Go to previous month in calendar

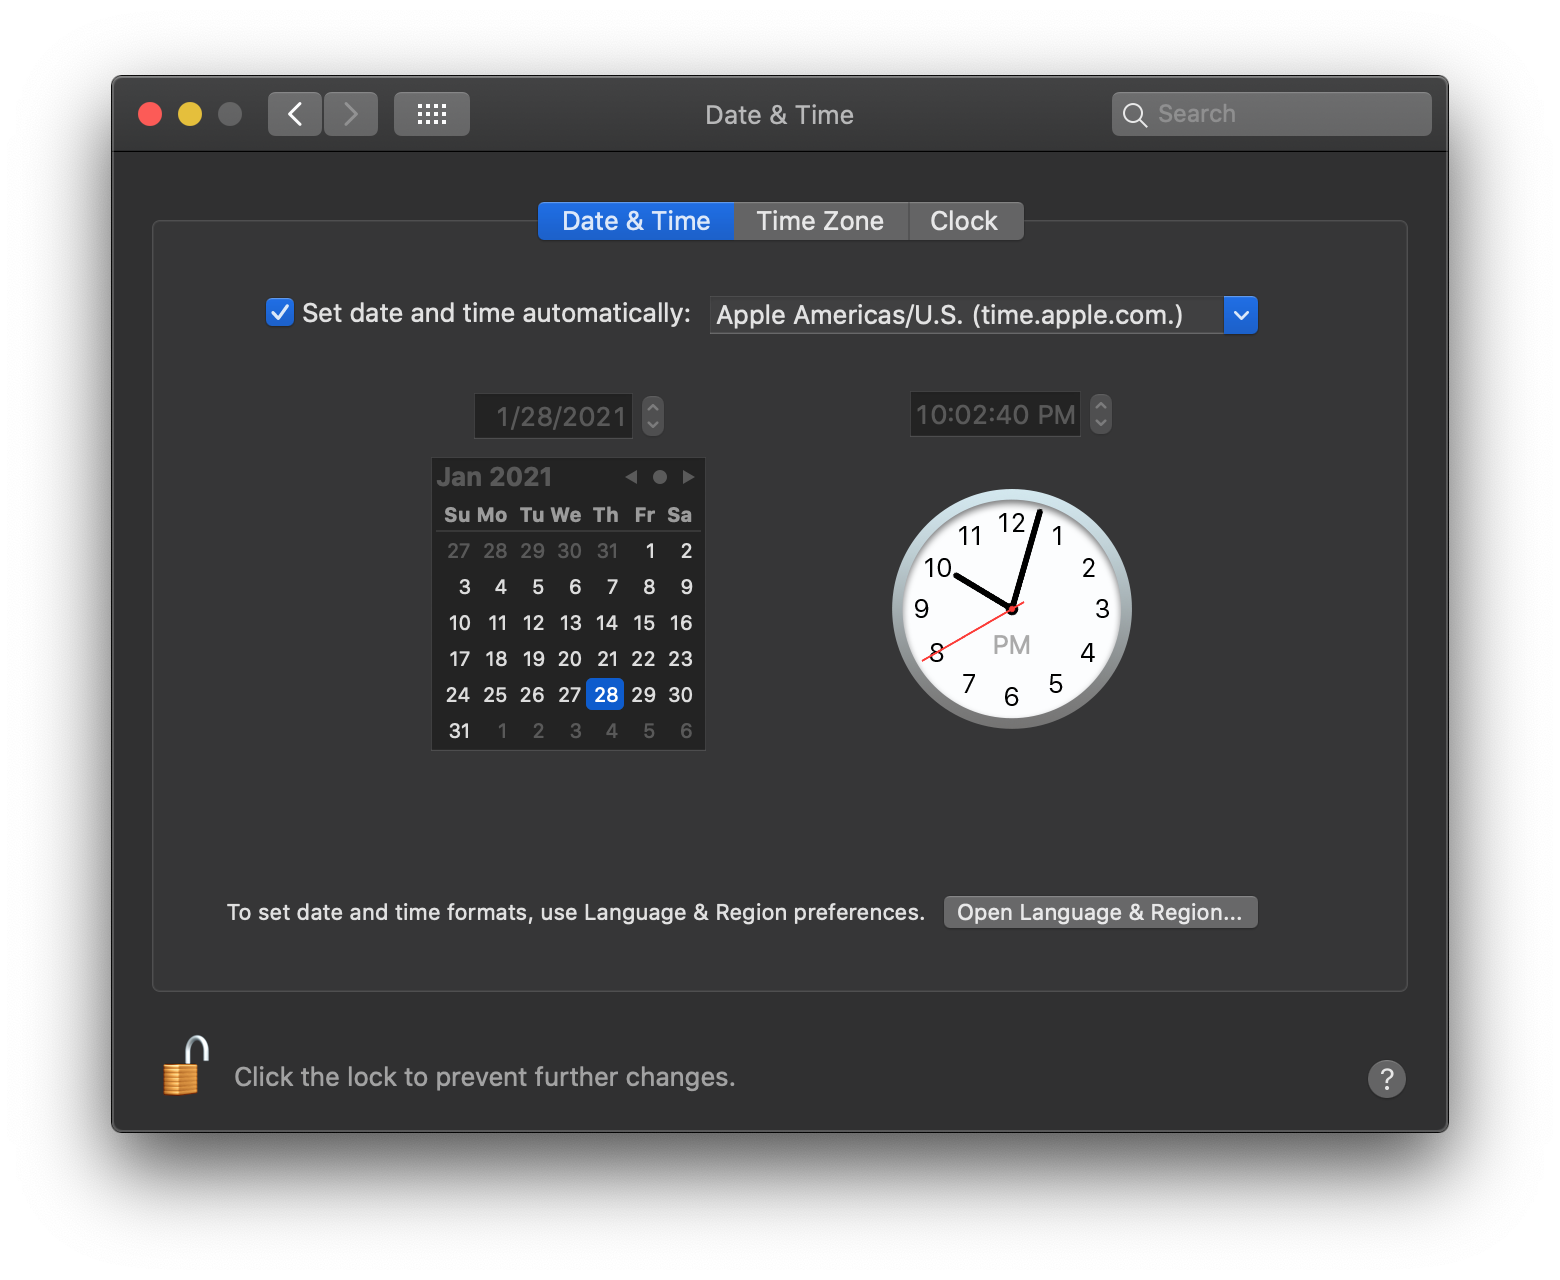(x=631, y=477)
